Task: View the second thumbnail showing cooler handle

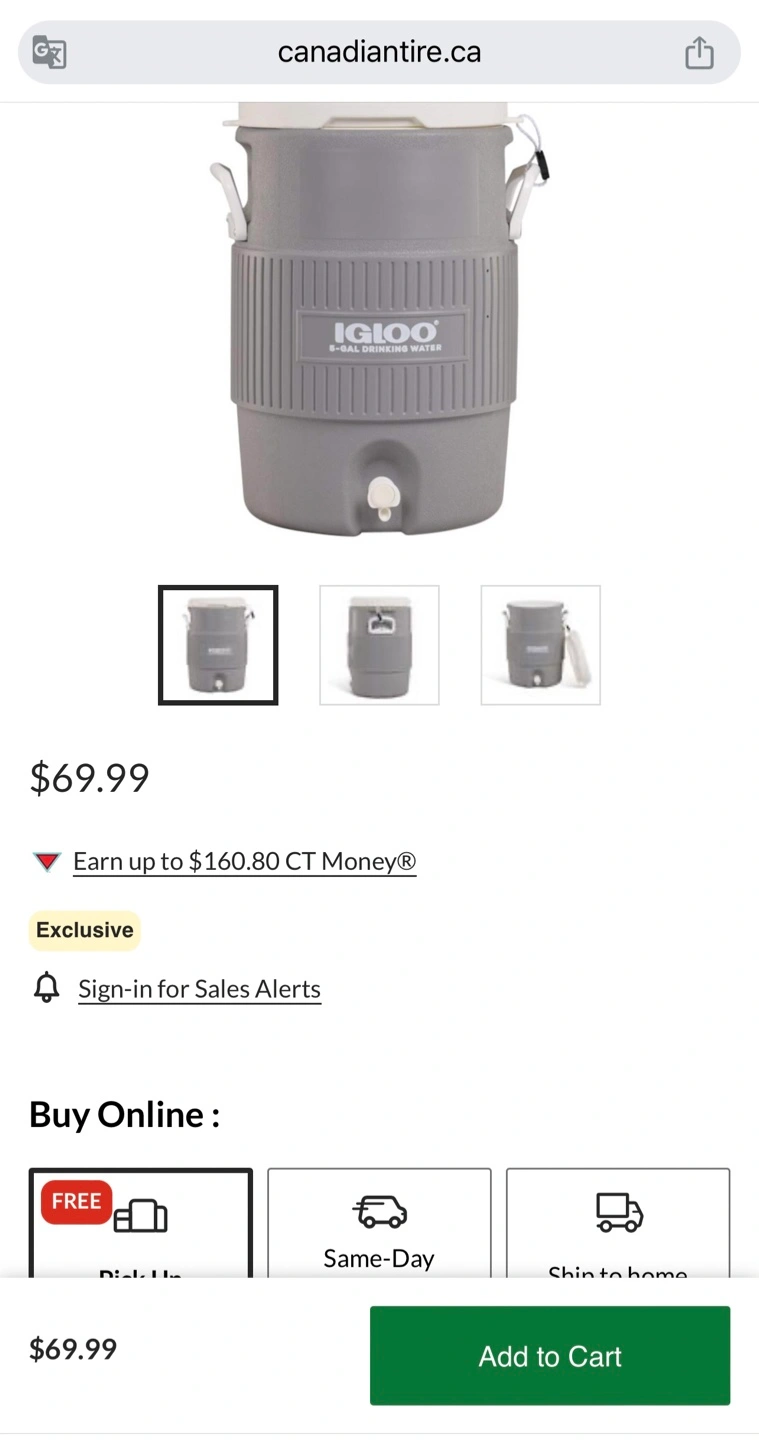Action: click(379, 645)
